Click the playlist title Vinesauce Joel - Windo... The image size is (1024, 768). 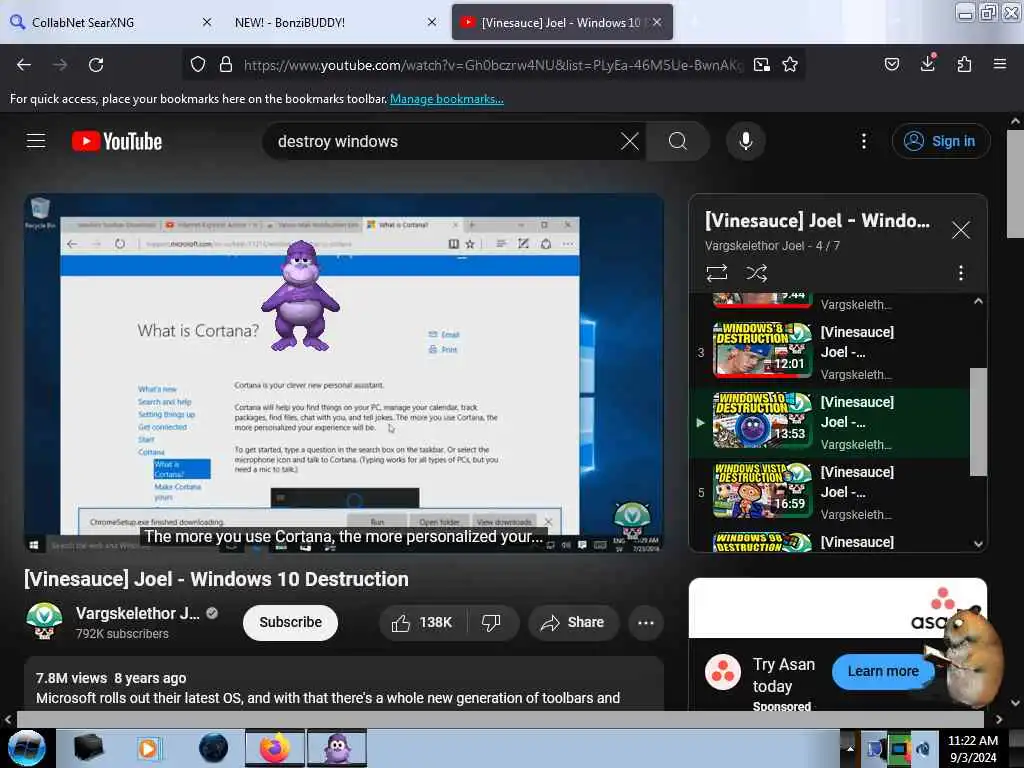click(817, 221)
